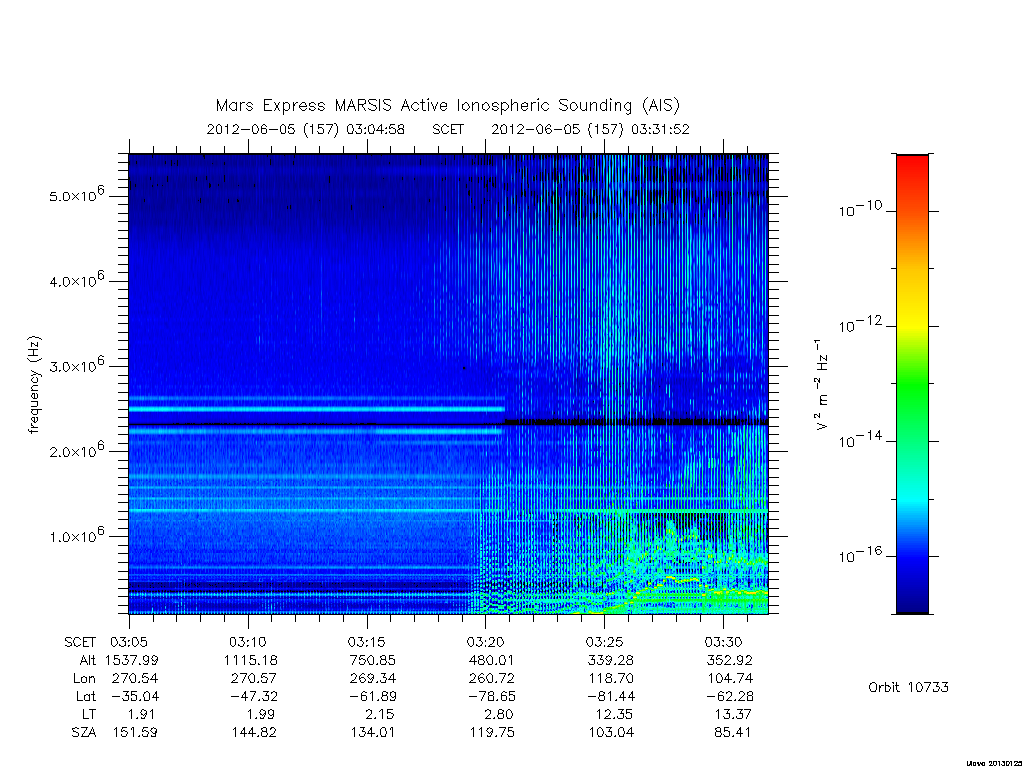This screenshot has width=1024, height=768.
Task: Click latitude value "-78.65"
Action: (x=490, y=697)
